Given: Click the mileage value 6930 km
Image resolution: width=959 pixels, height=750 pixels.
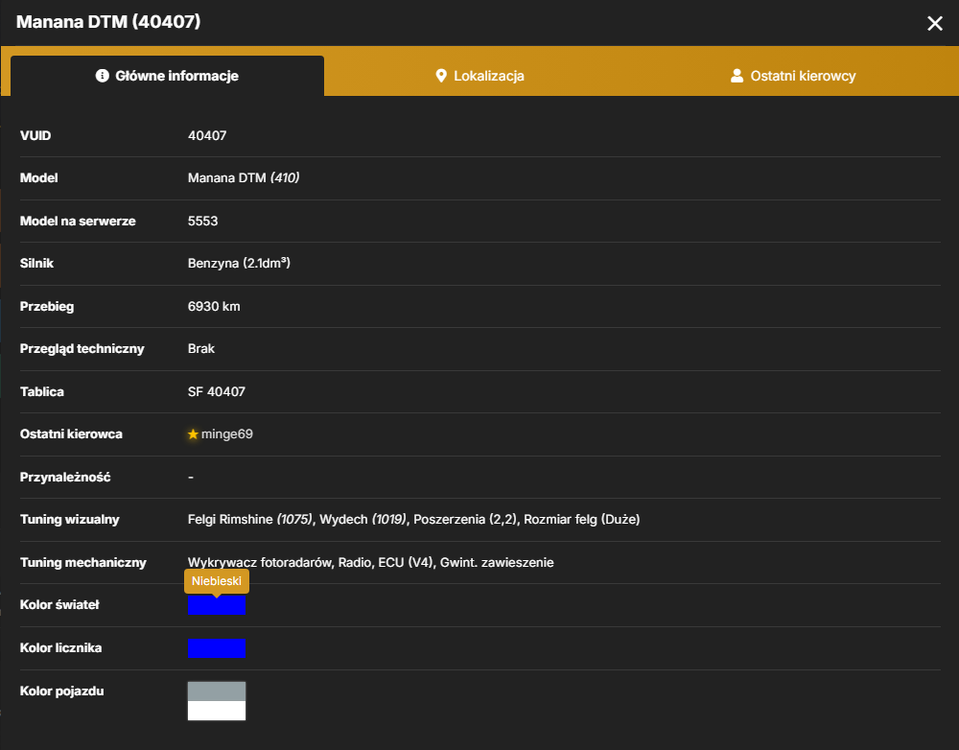Looking at the screenshot, I should point(213,306).
